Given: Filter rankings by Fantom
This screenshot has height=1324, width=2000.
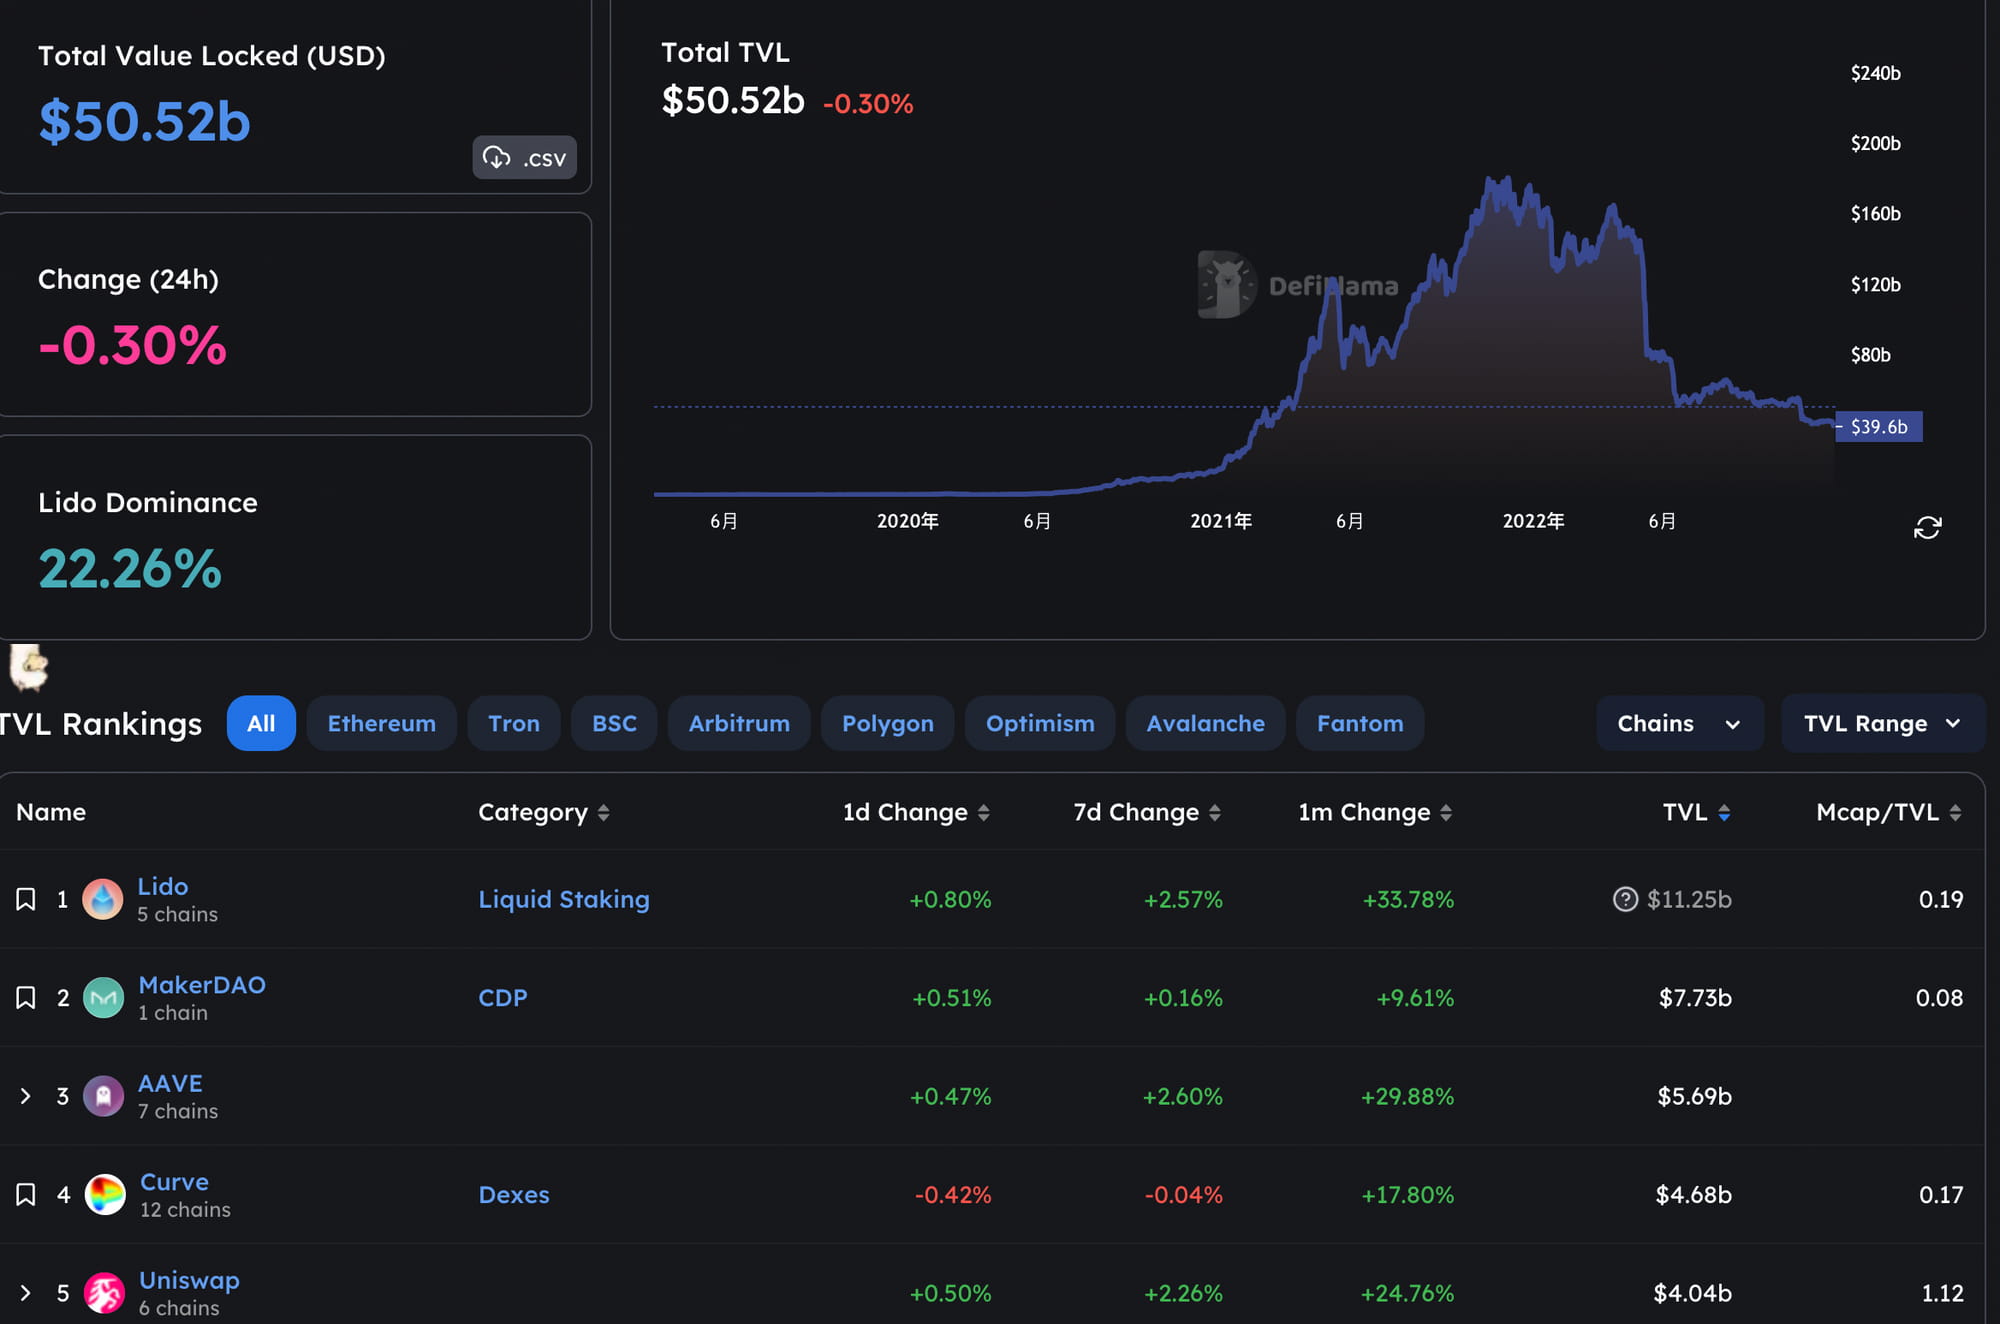Looking at the screenshot, I should point(1360,723).
